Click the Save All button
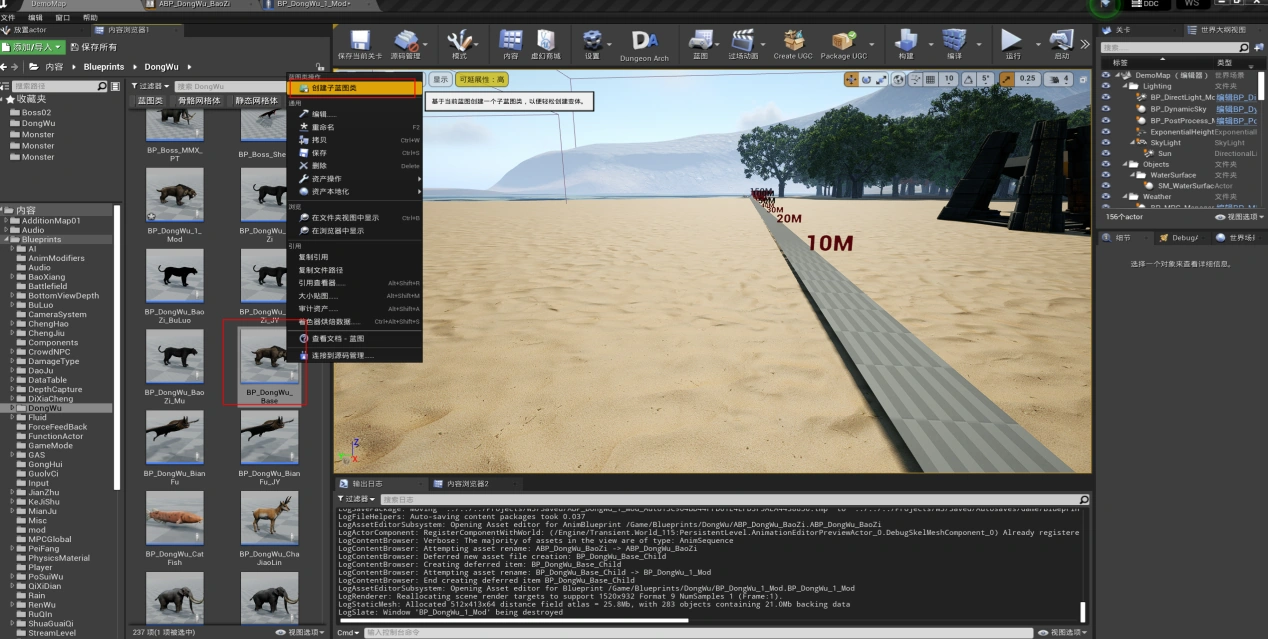 click(92, 47)
